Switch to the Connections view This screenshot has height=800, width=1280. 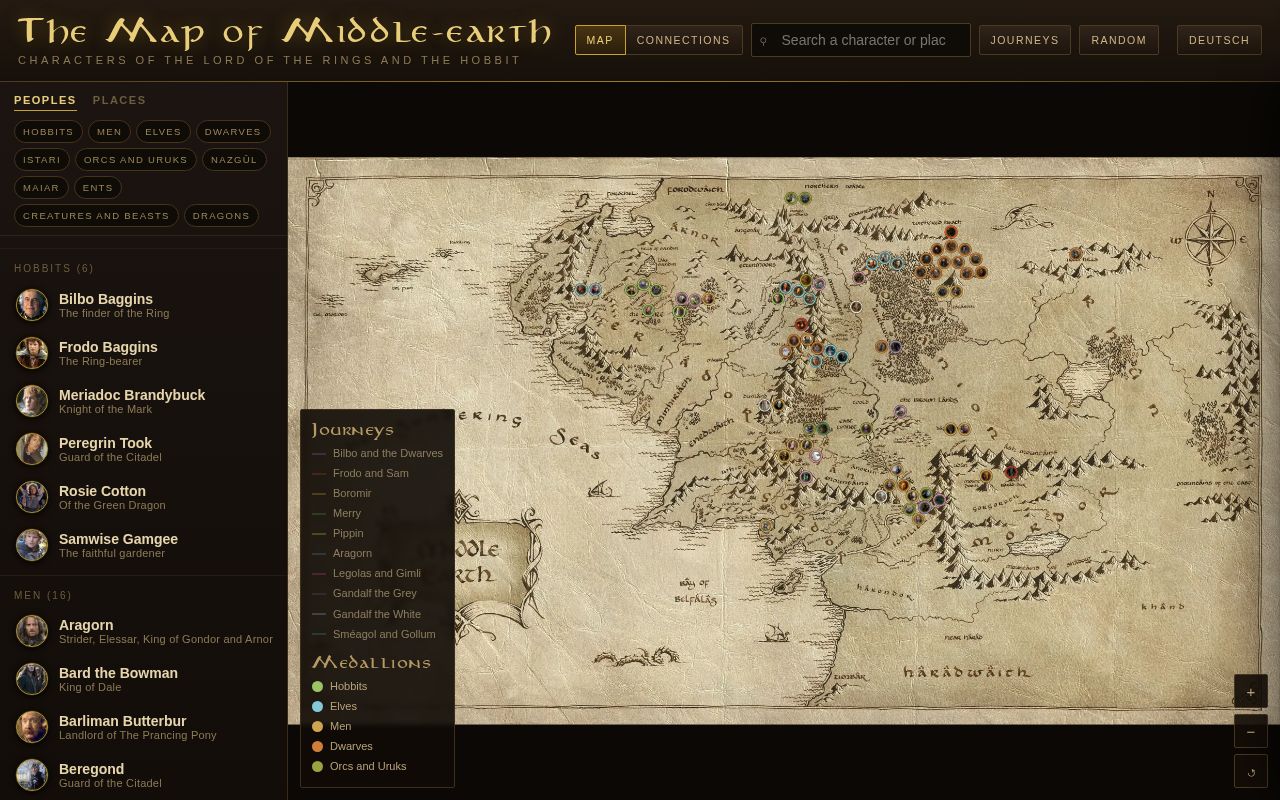(684, 40)
